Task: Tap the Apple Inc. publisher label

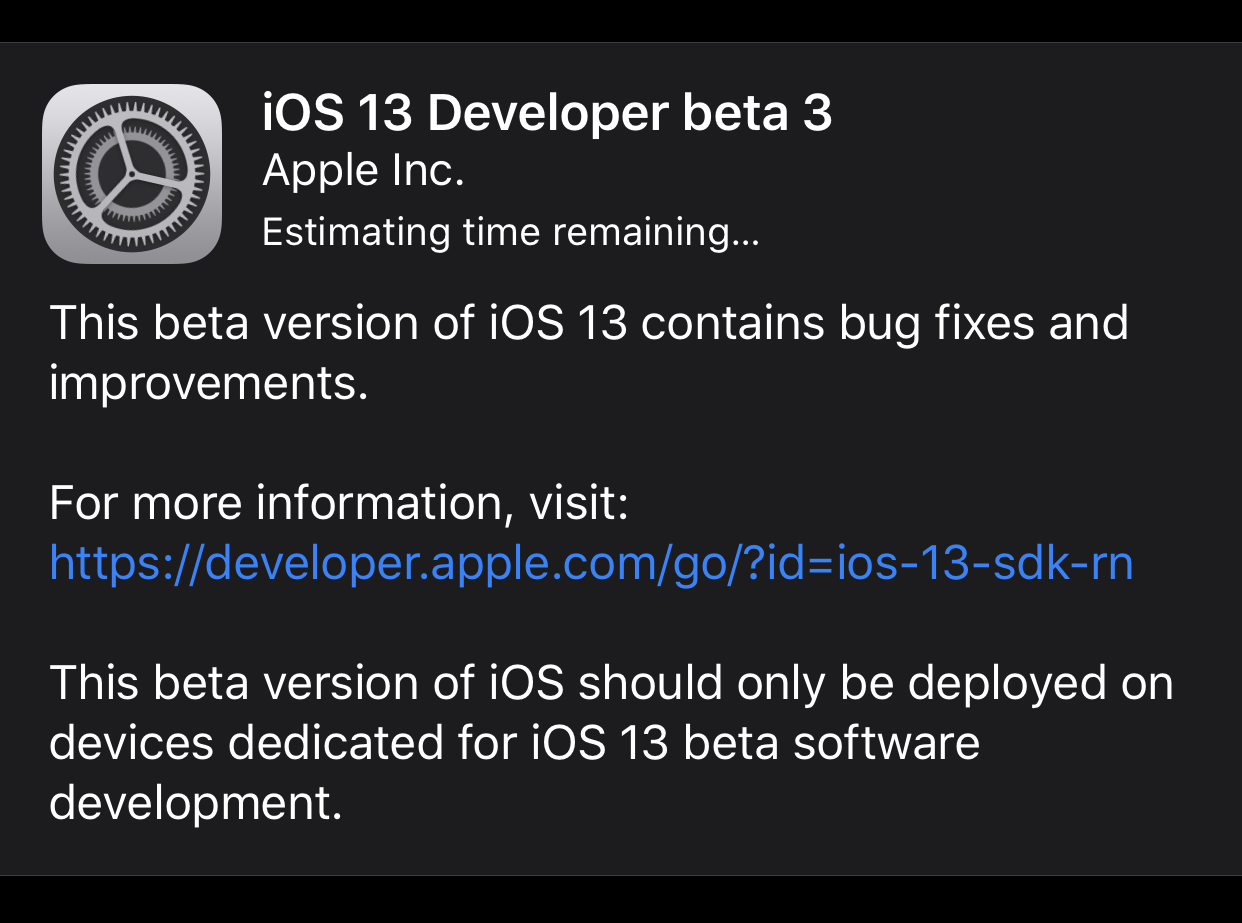Action: (x=363, y=172)
